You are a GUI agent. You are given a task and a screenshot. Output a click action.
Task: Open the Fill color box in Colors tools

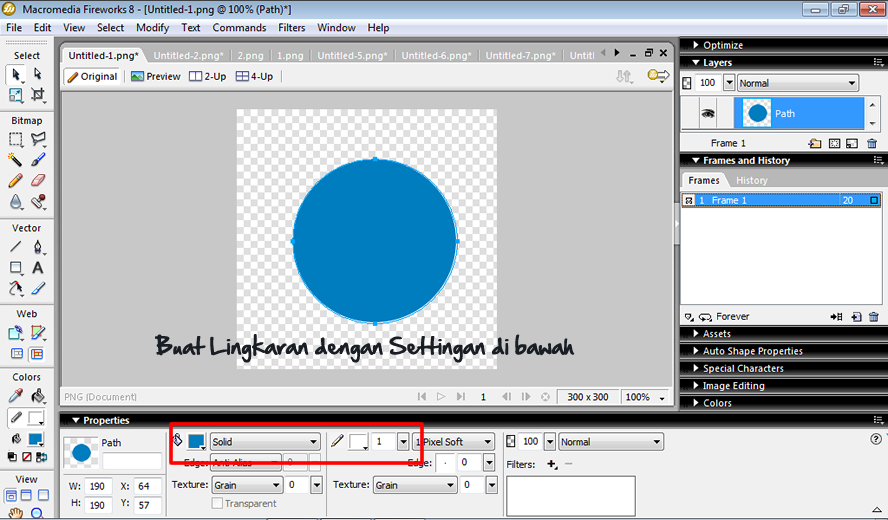coord(36,439)
